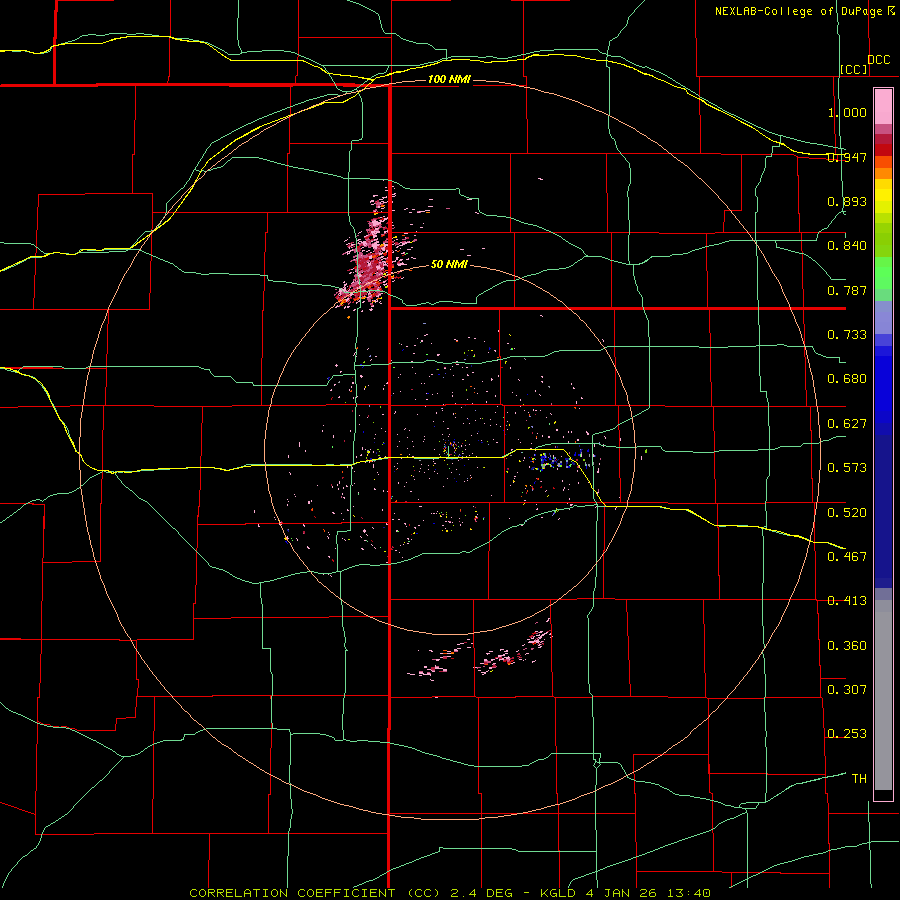Select the 0.840 color scale value

[847, 246]
